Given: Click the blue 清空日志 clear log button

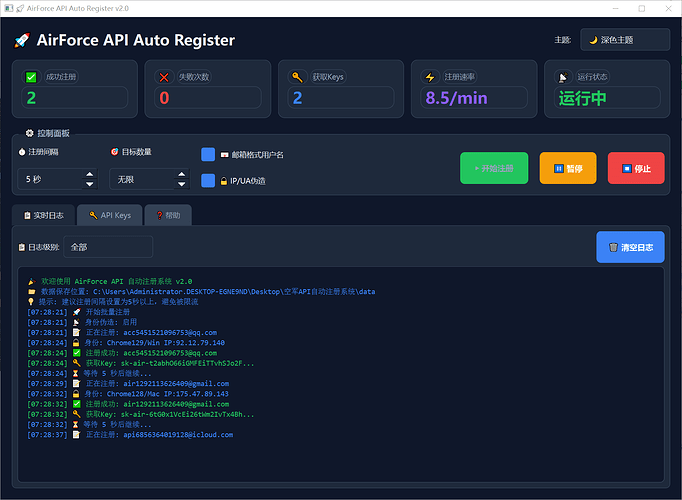Looking at the screenshot, I should tap(630, 247).
